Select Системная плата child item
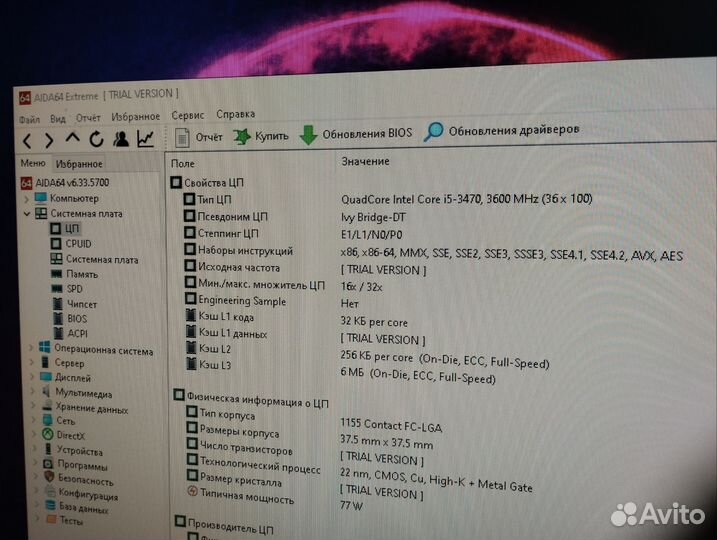717x540 pixels. click(94, 259)
